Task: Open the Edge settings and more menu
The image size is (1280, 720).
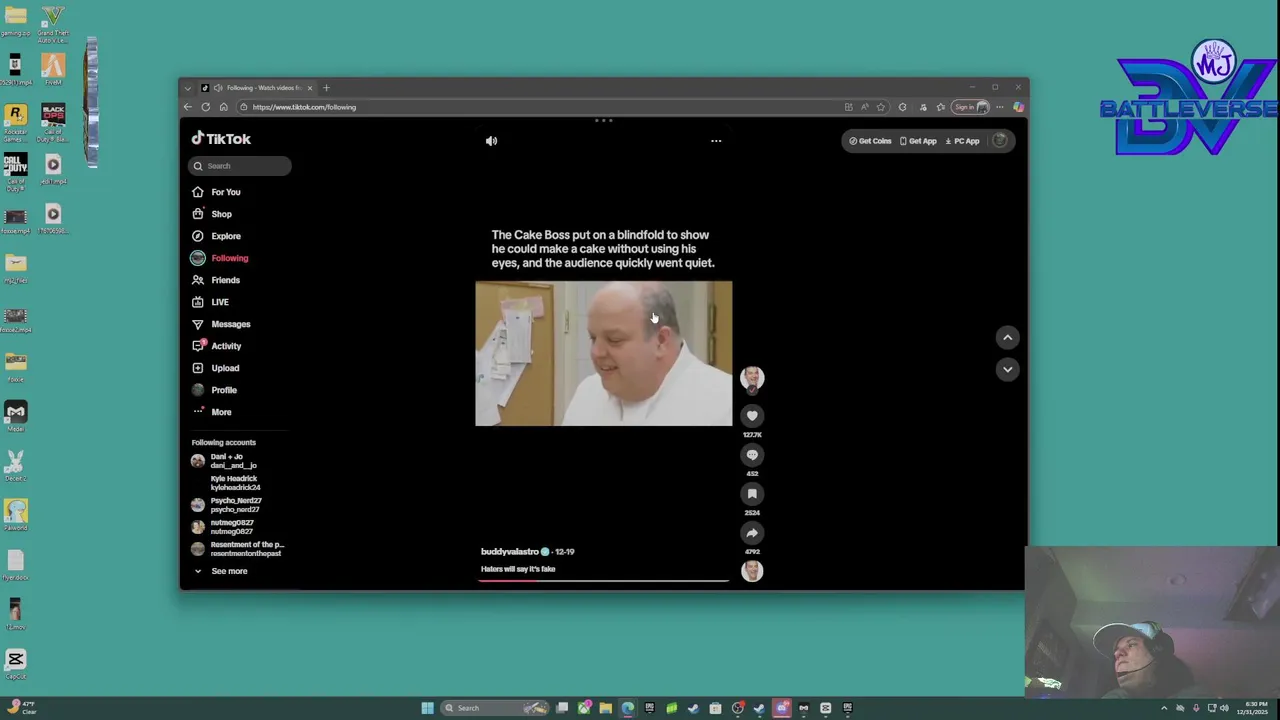Action: [x=999, y=107]
